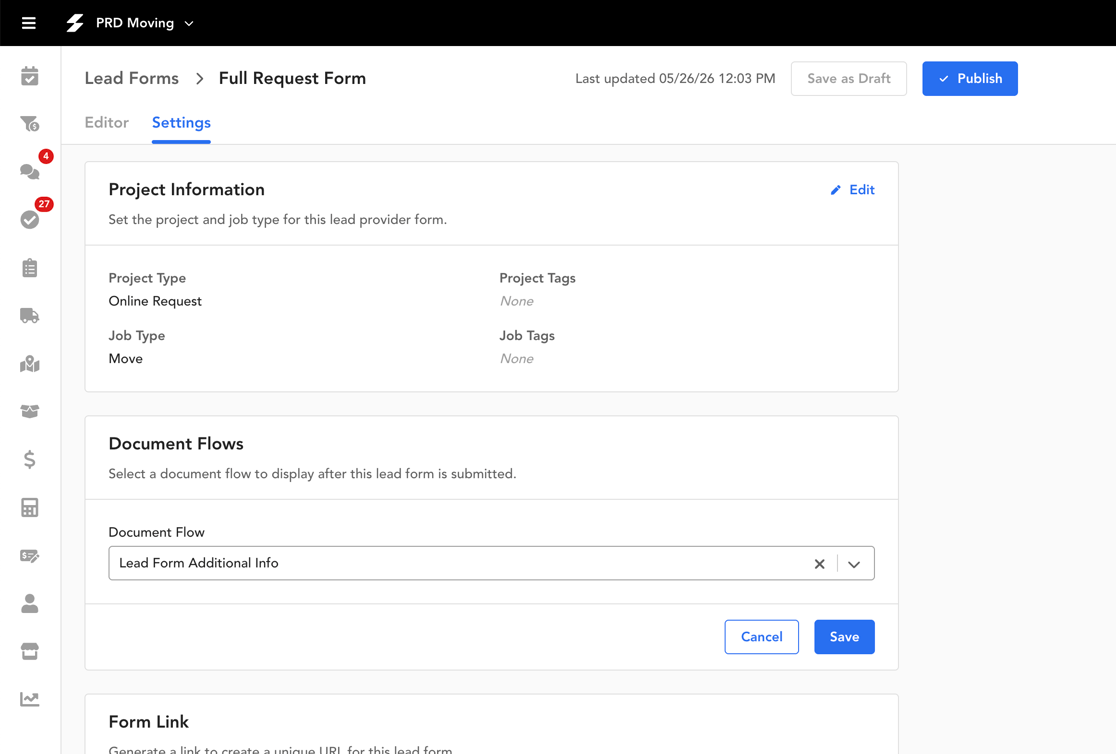Cancel the Document Flows changes

pos(762,637)
